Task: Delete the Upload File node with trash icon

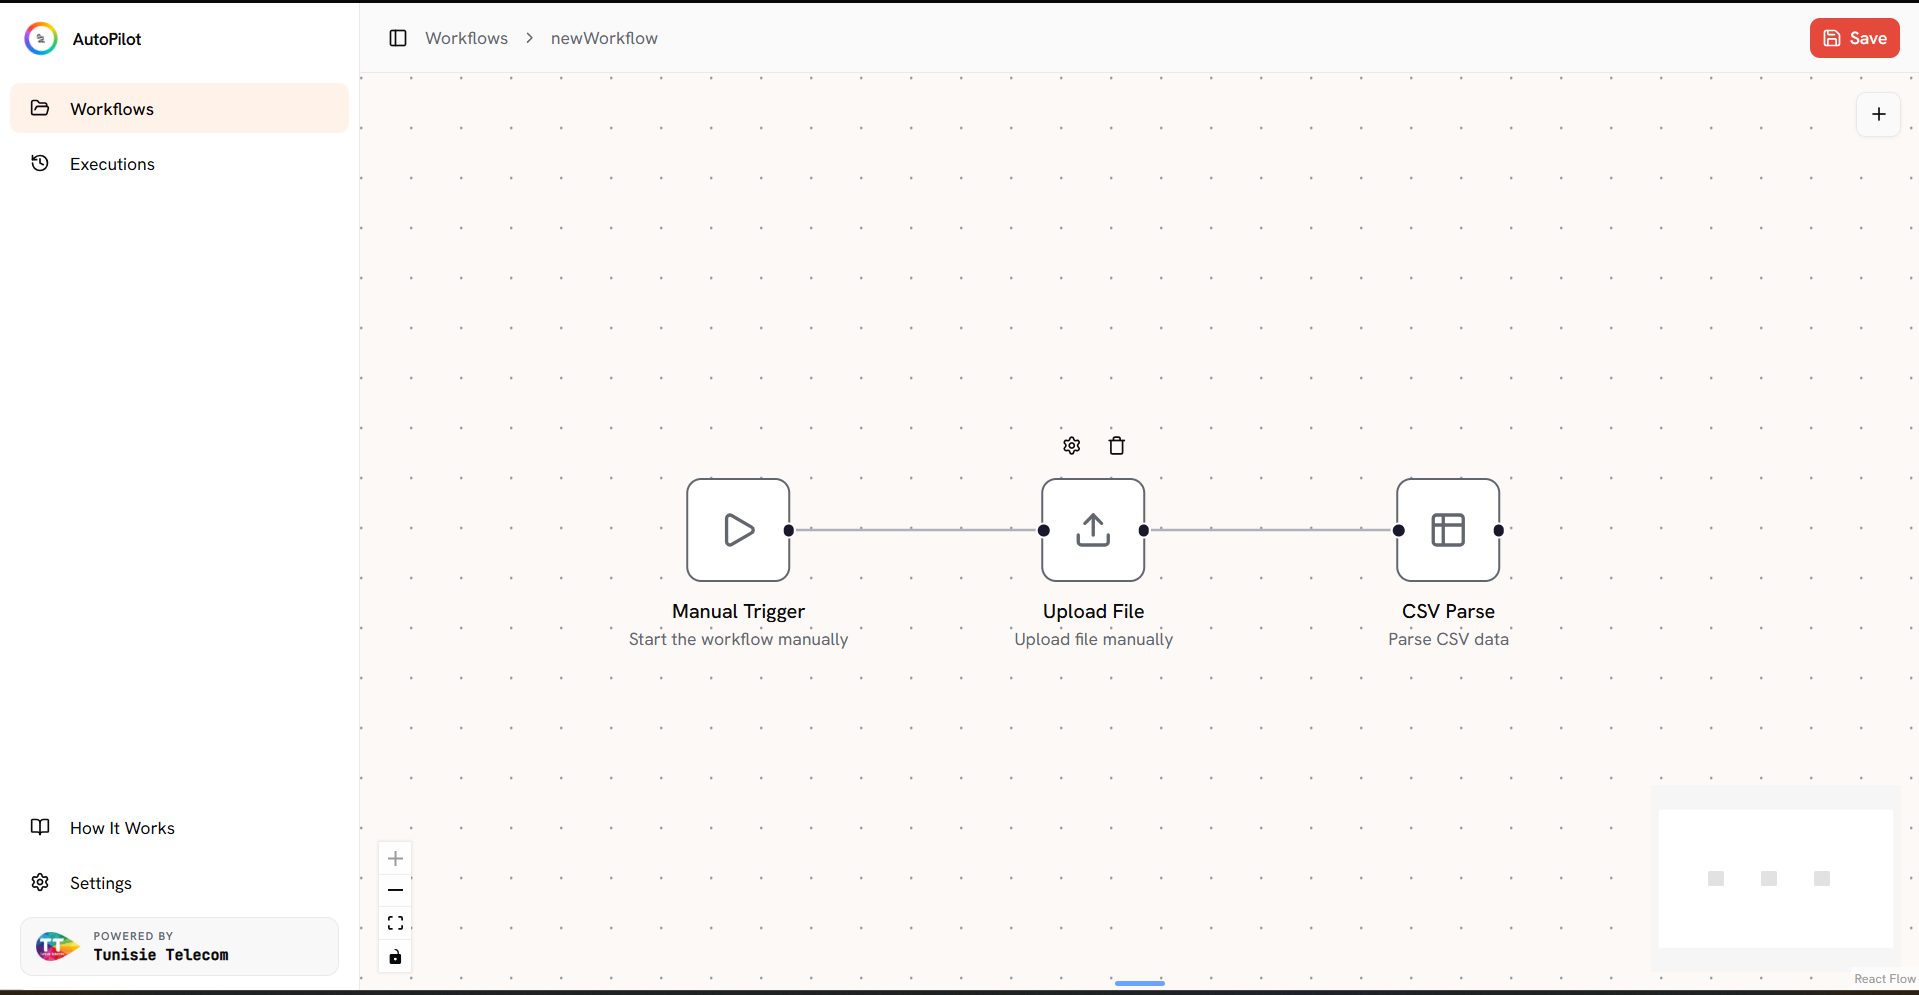Action: [1117, 446]
